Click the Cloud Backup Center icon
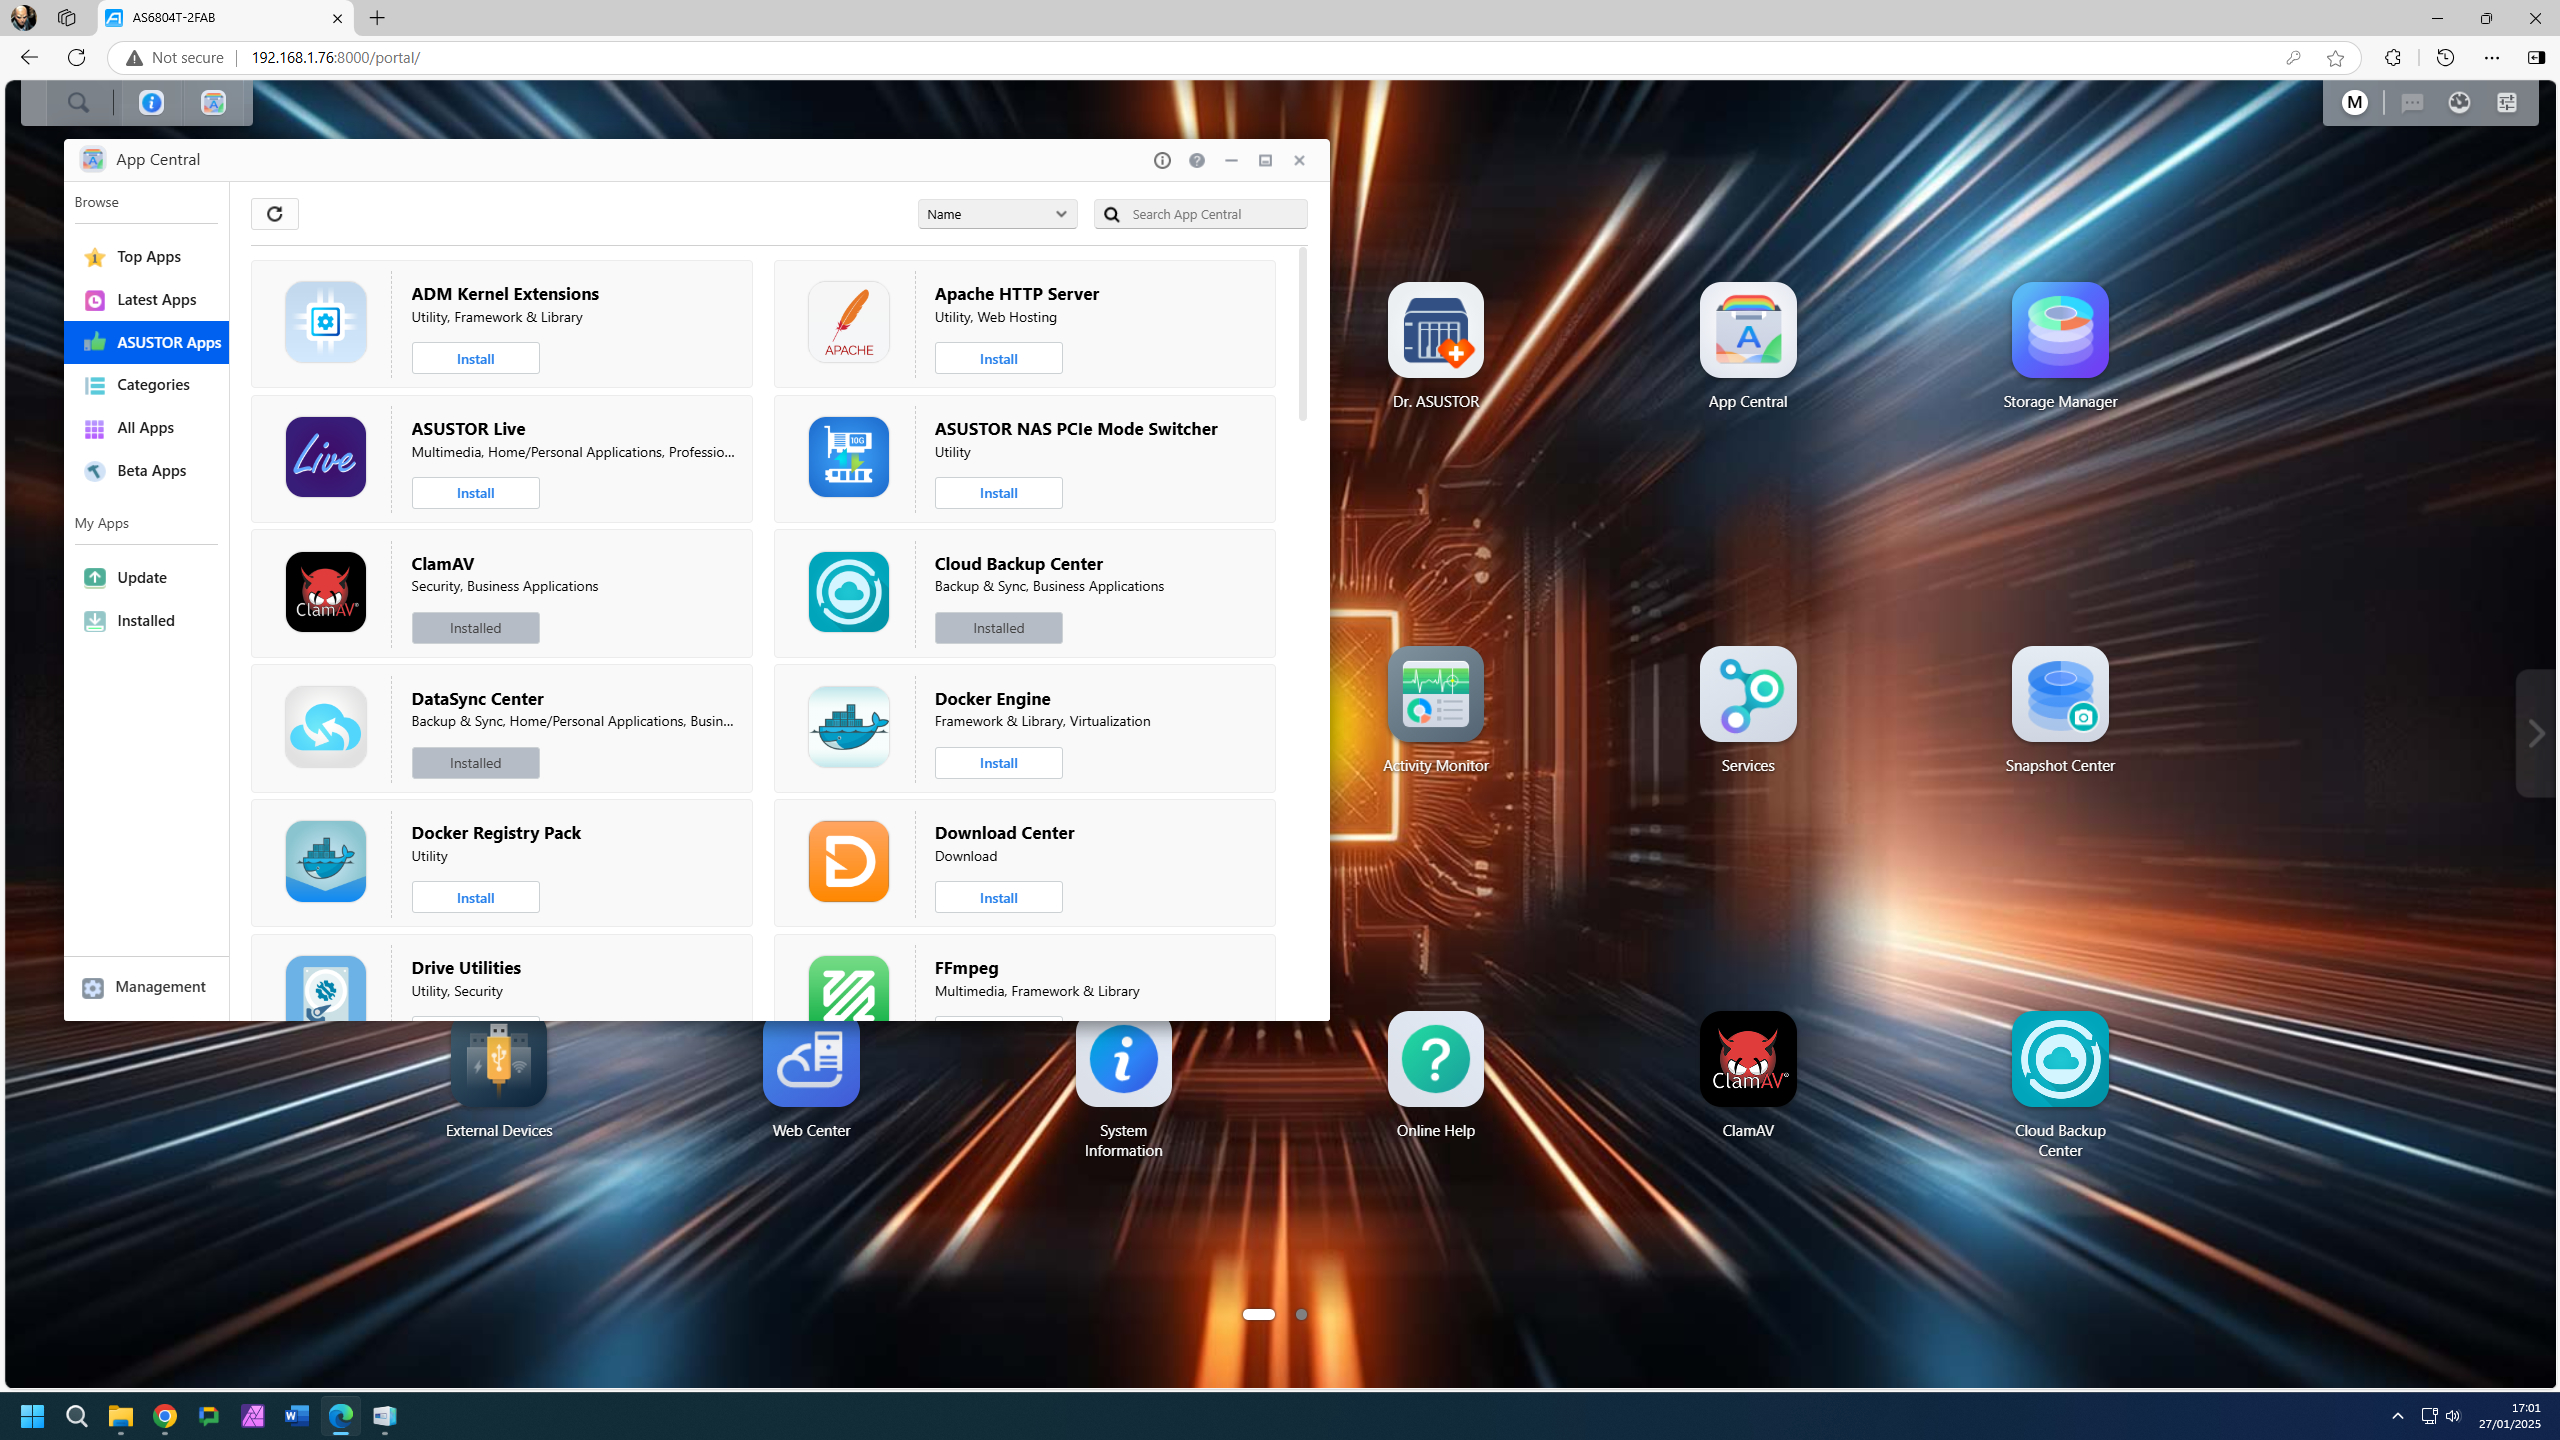This screenshot has height=1440, width=2560. point(2059,1058)
